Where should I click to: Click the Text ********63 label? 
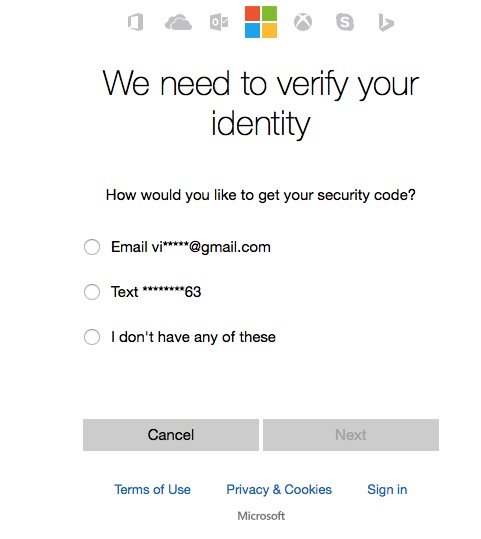156,292
